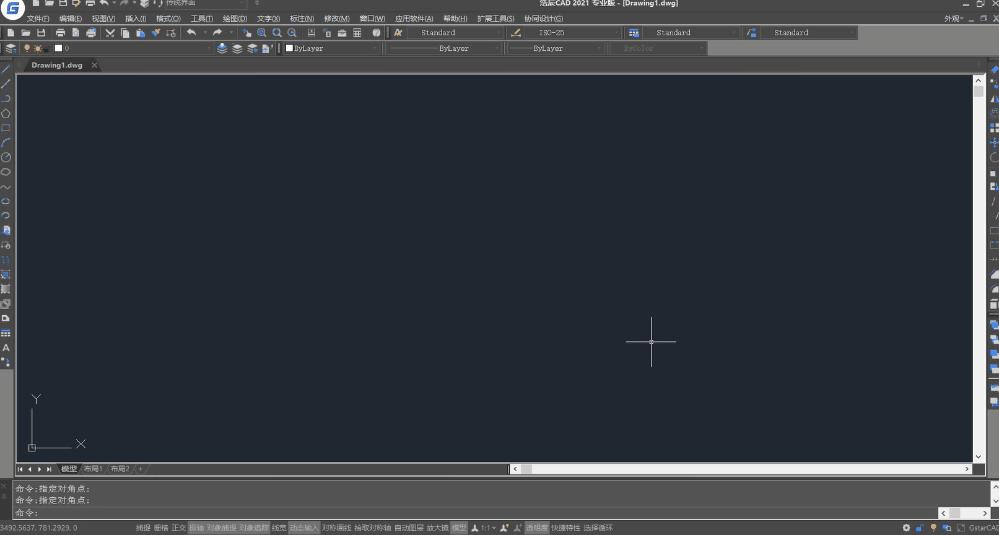Viewport: 999px width, 535px height.
Task: Click the 放大镜 magnifier status button
Action: click(437, 528)
